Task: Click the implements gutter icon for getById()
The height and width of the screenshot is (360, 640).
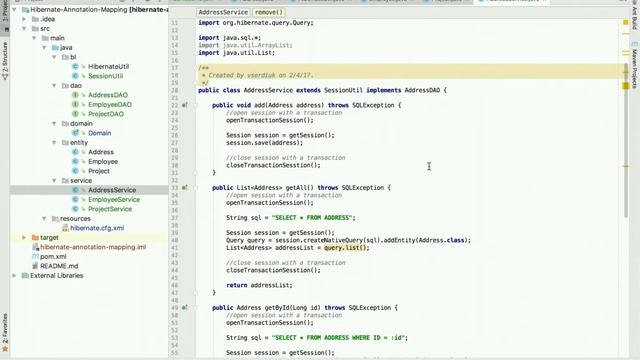Action: [x=184, y=308]
